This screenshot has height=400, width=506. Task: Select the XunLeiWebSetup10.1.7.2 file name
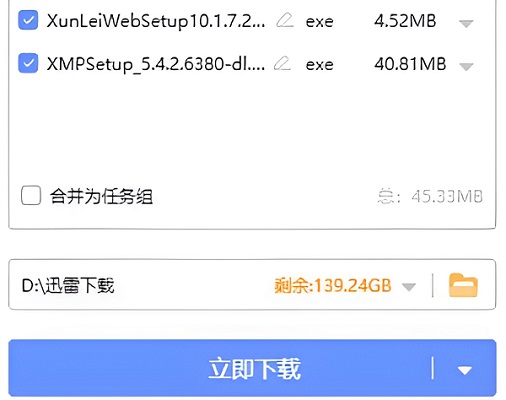click(x=156, y=21)
